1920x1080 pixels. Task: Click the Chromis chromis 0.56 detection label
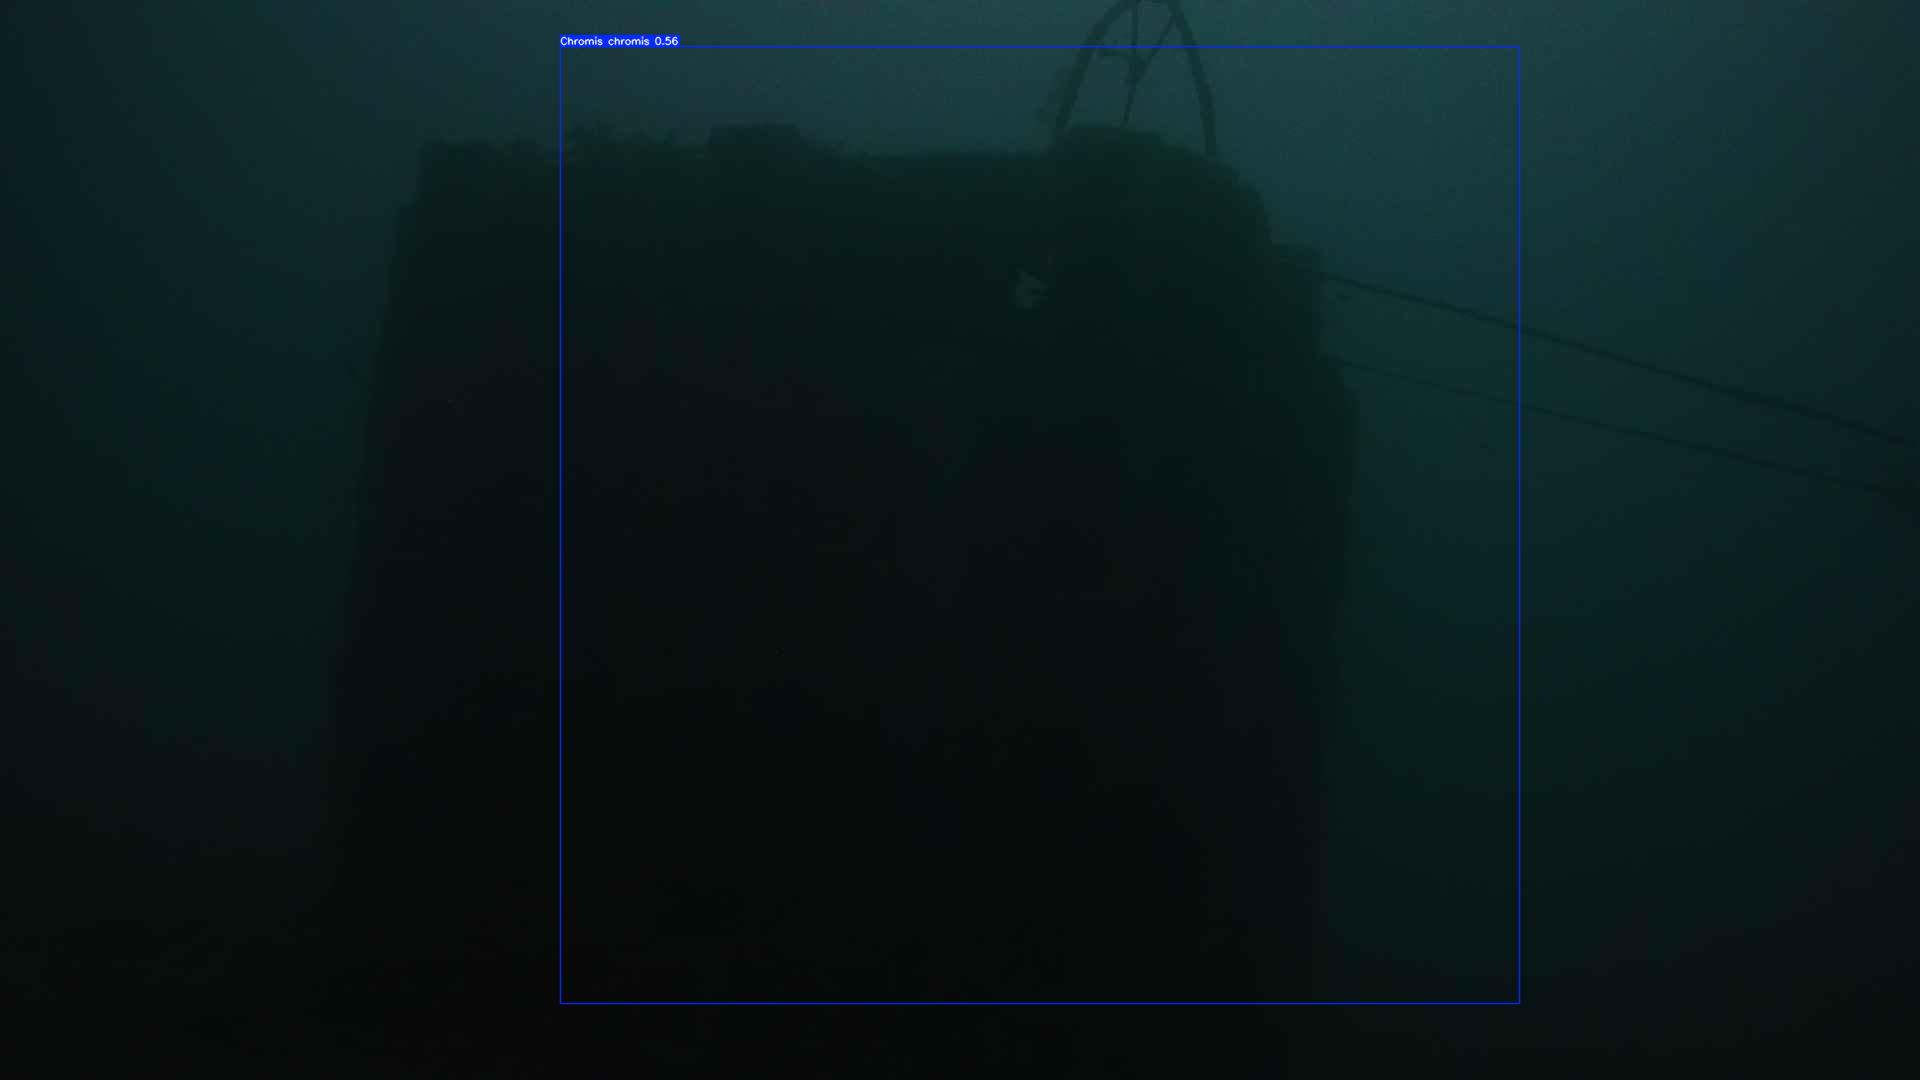[619, 41]
